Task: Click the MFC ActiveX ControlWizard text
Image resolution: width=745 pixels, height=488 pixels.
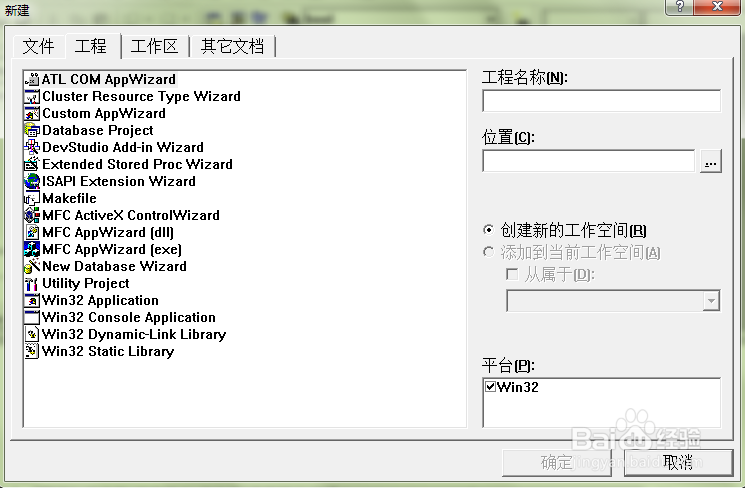Action: pos(131,215)
